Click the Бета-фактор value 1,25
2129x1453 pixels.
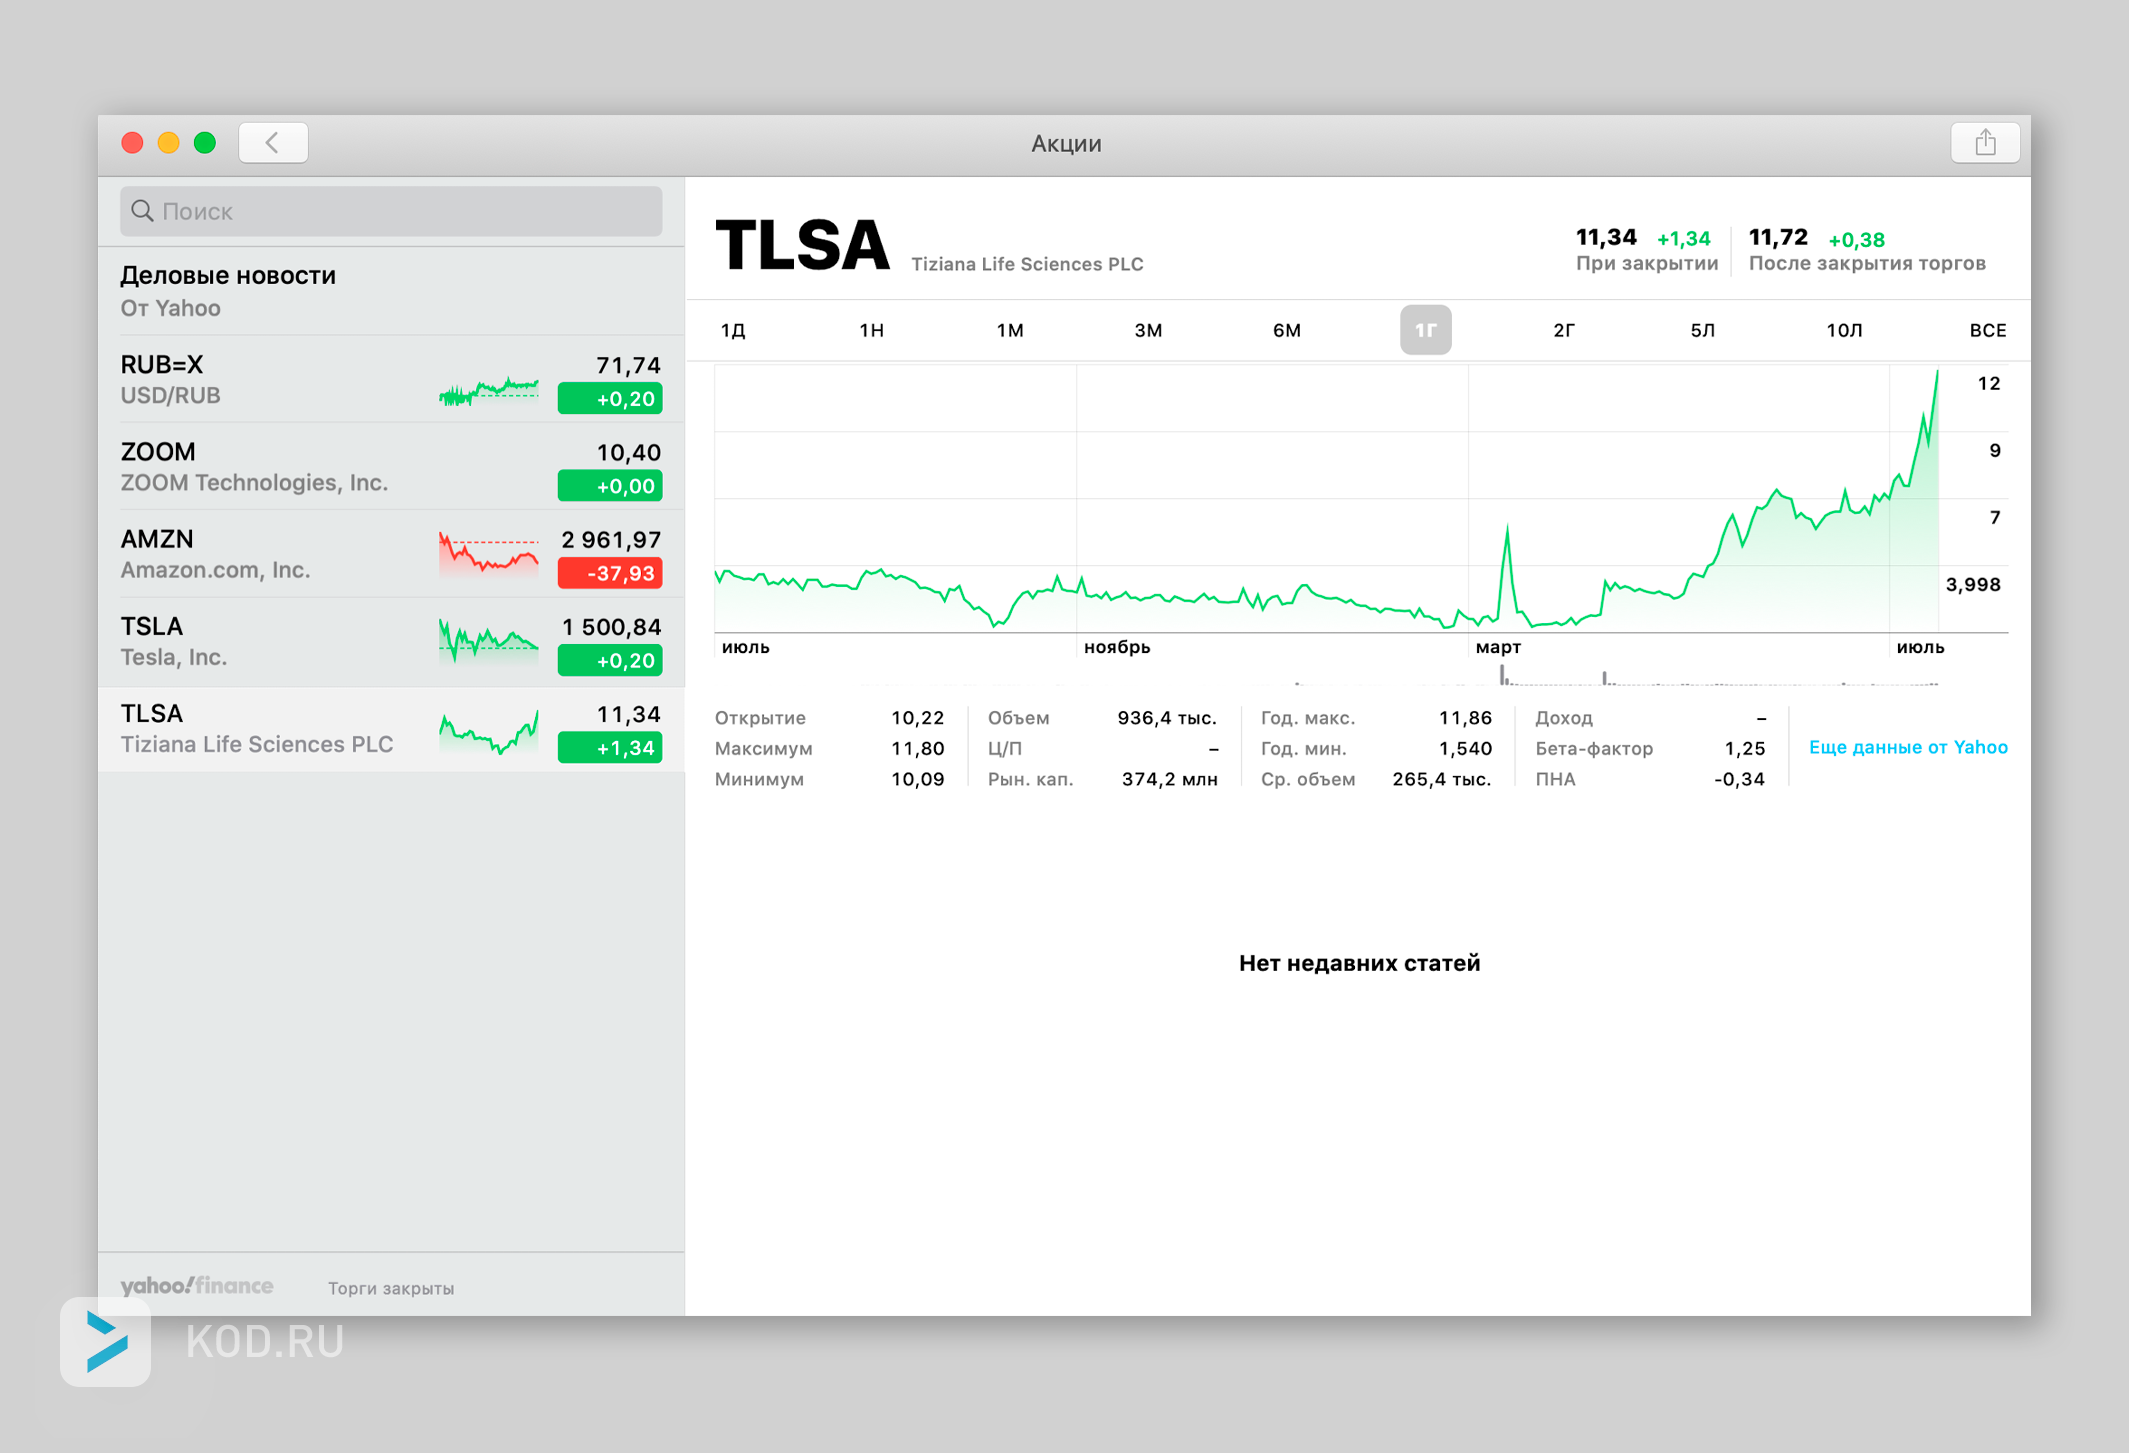(1745, 748)
